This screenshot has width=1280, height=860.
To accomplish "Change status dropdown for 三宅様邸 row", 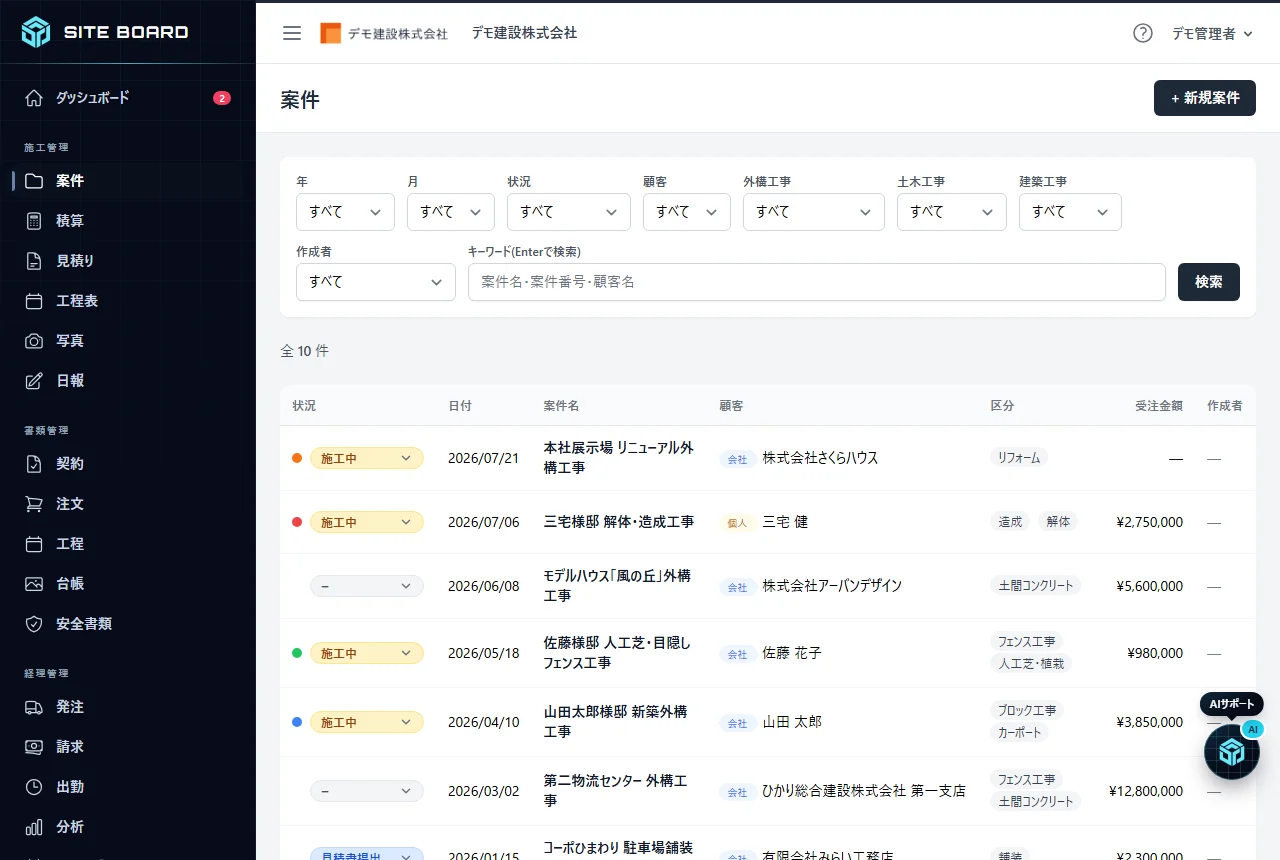I will click(367, 522).
